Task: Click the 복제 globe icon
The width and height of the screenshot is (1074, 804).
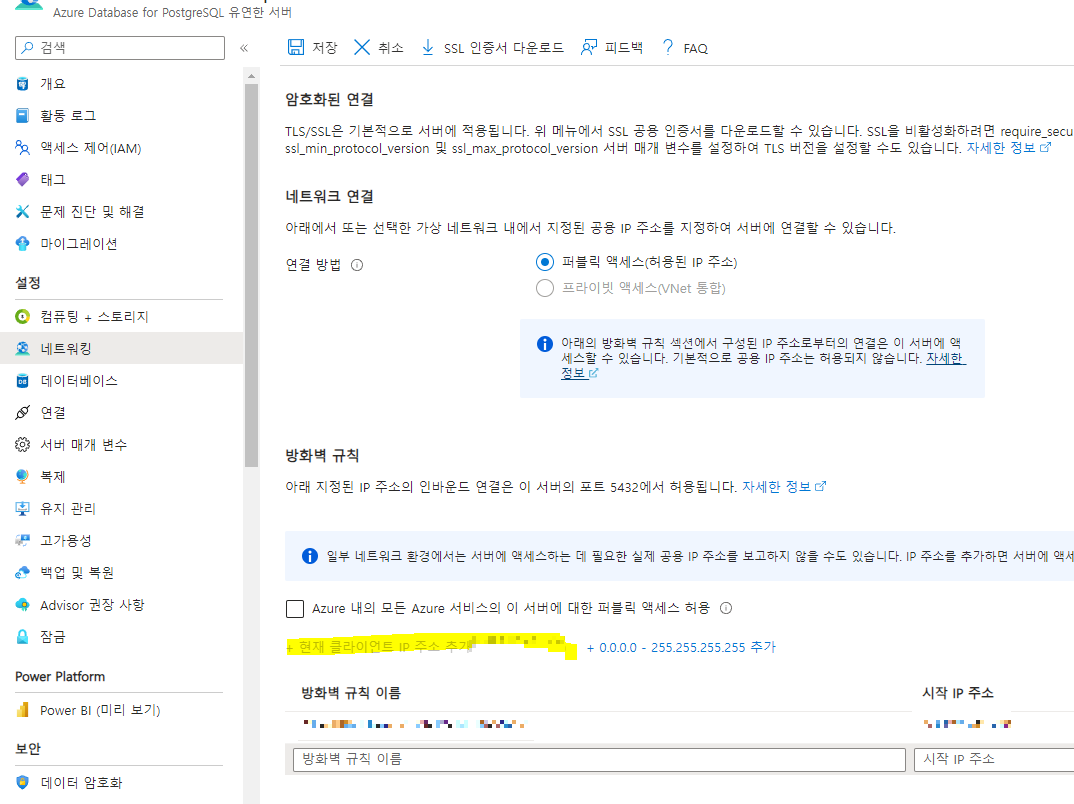Action: click(x=23, y=477)
